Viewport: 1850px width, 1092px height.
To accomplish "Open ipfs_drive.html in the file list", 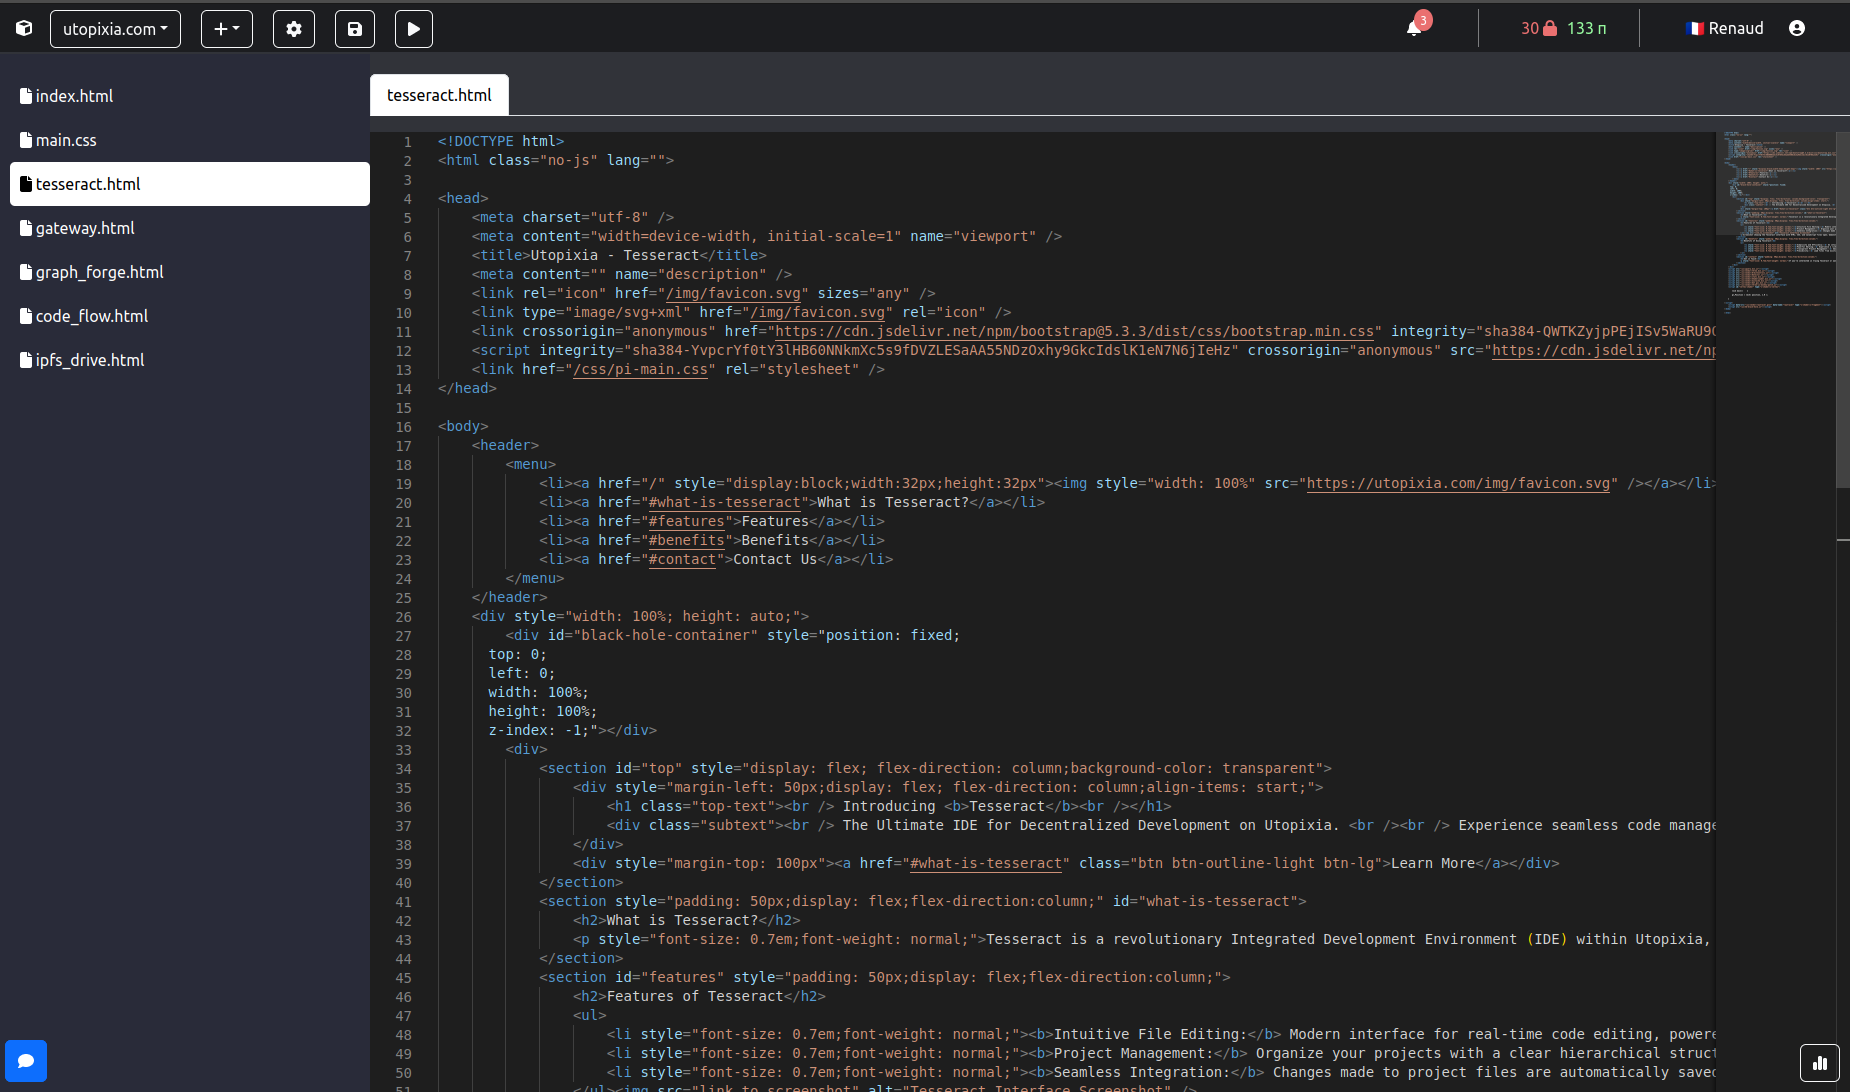I will 190,360.
